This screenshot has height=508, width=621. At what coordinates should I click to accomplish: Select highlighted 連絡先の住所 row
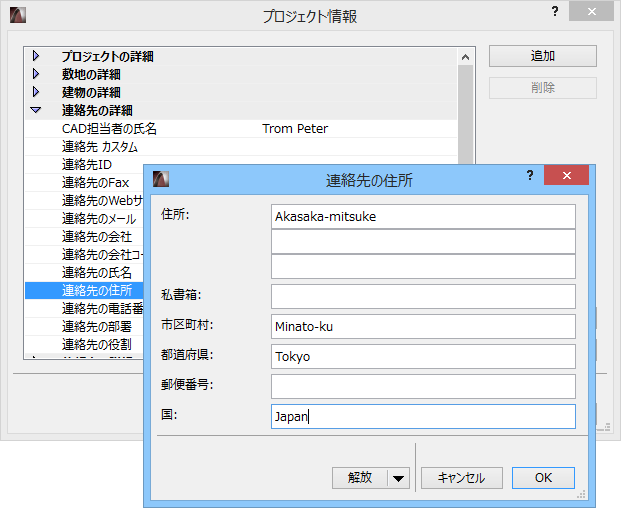(84, 291)
